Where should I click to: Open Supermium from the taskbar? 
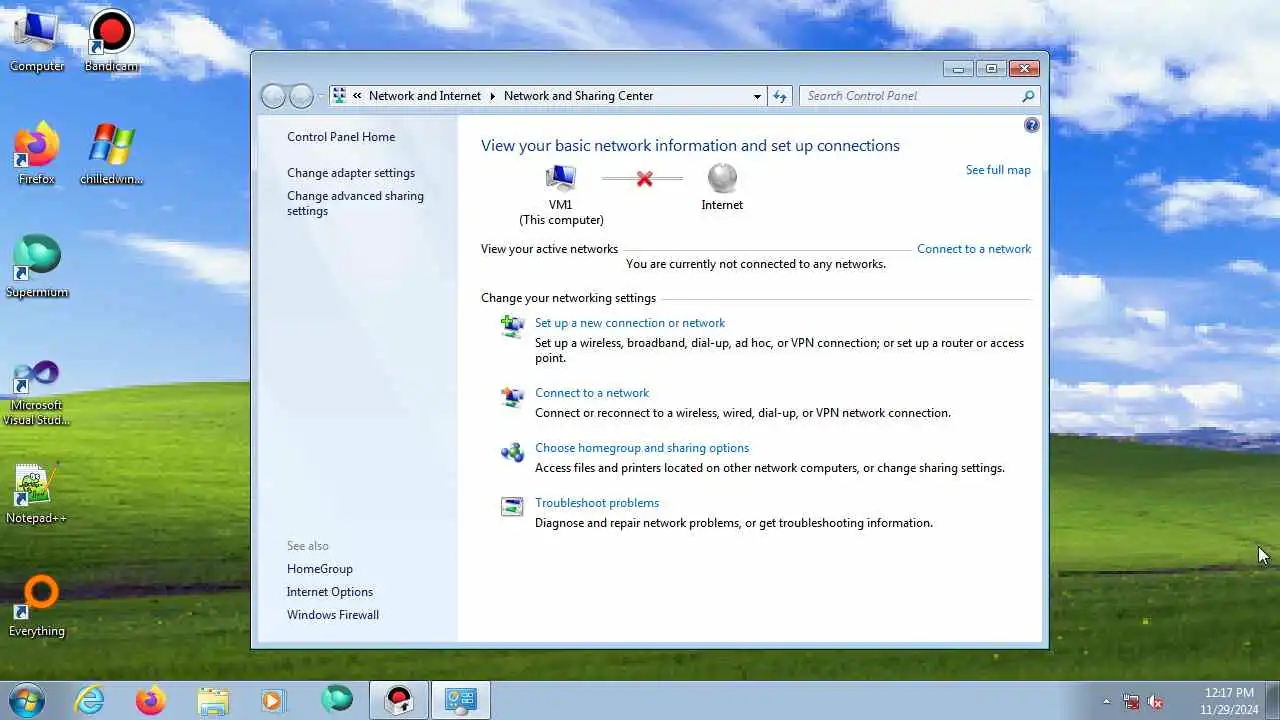337,700
